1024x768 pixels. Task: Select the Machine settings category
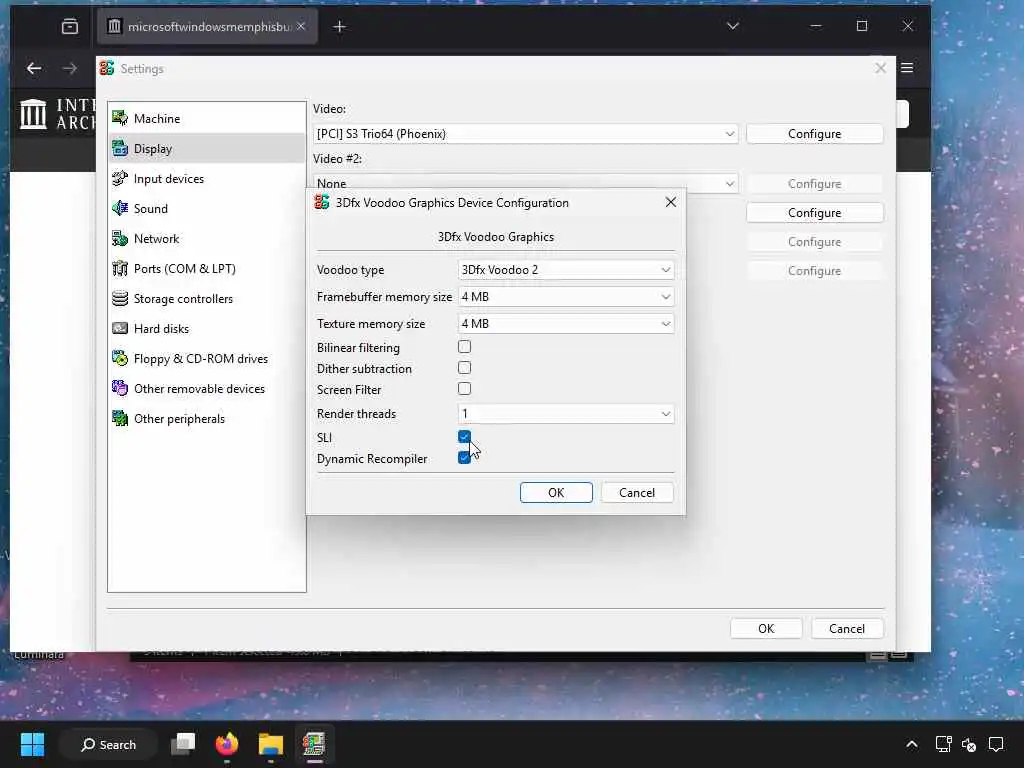(206, 118)
